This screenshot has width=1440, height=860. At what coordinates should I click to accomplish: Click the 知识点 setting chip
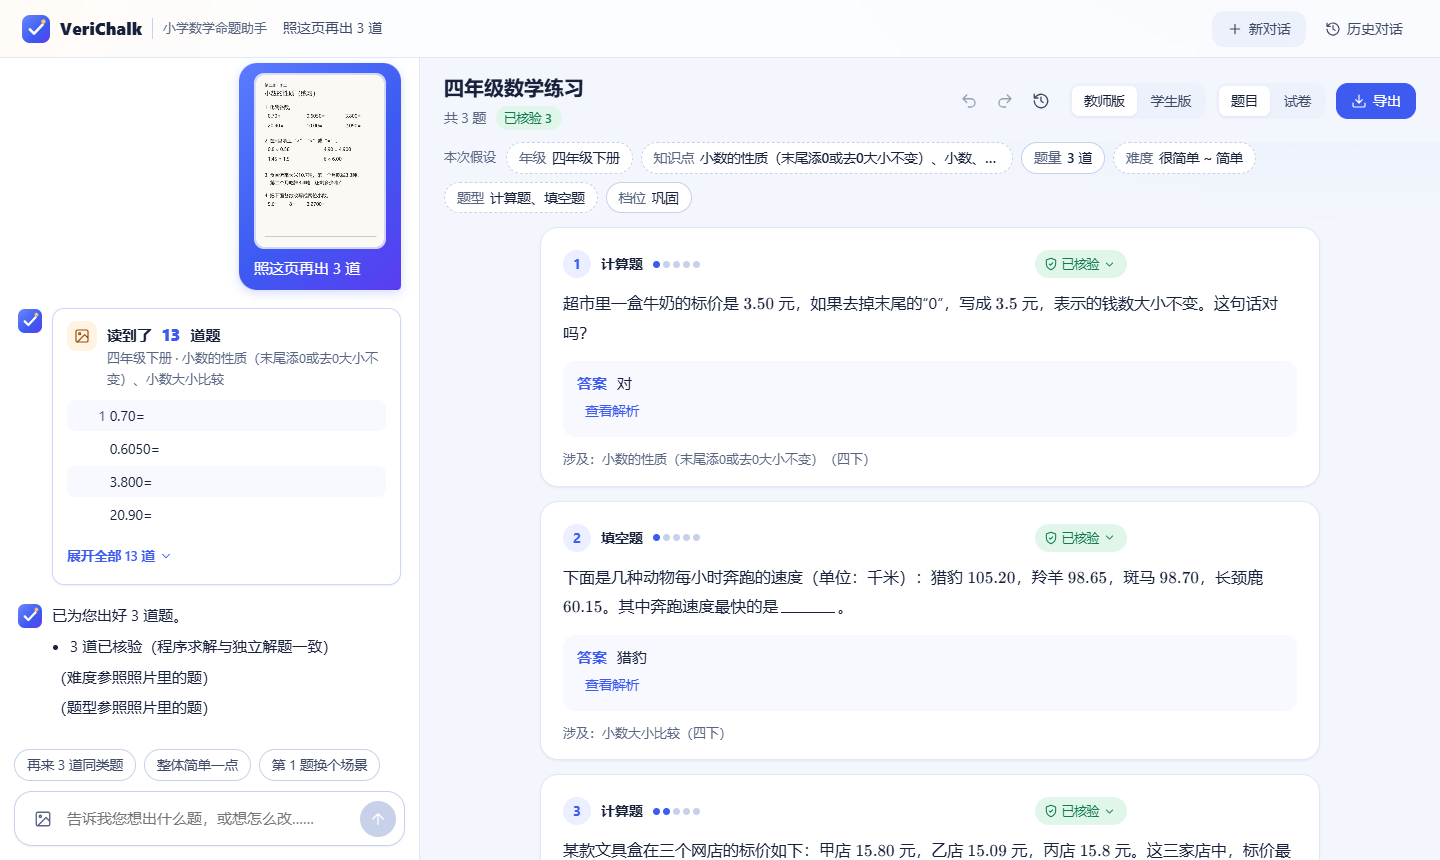[x=826, y=158]
